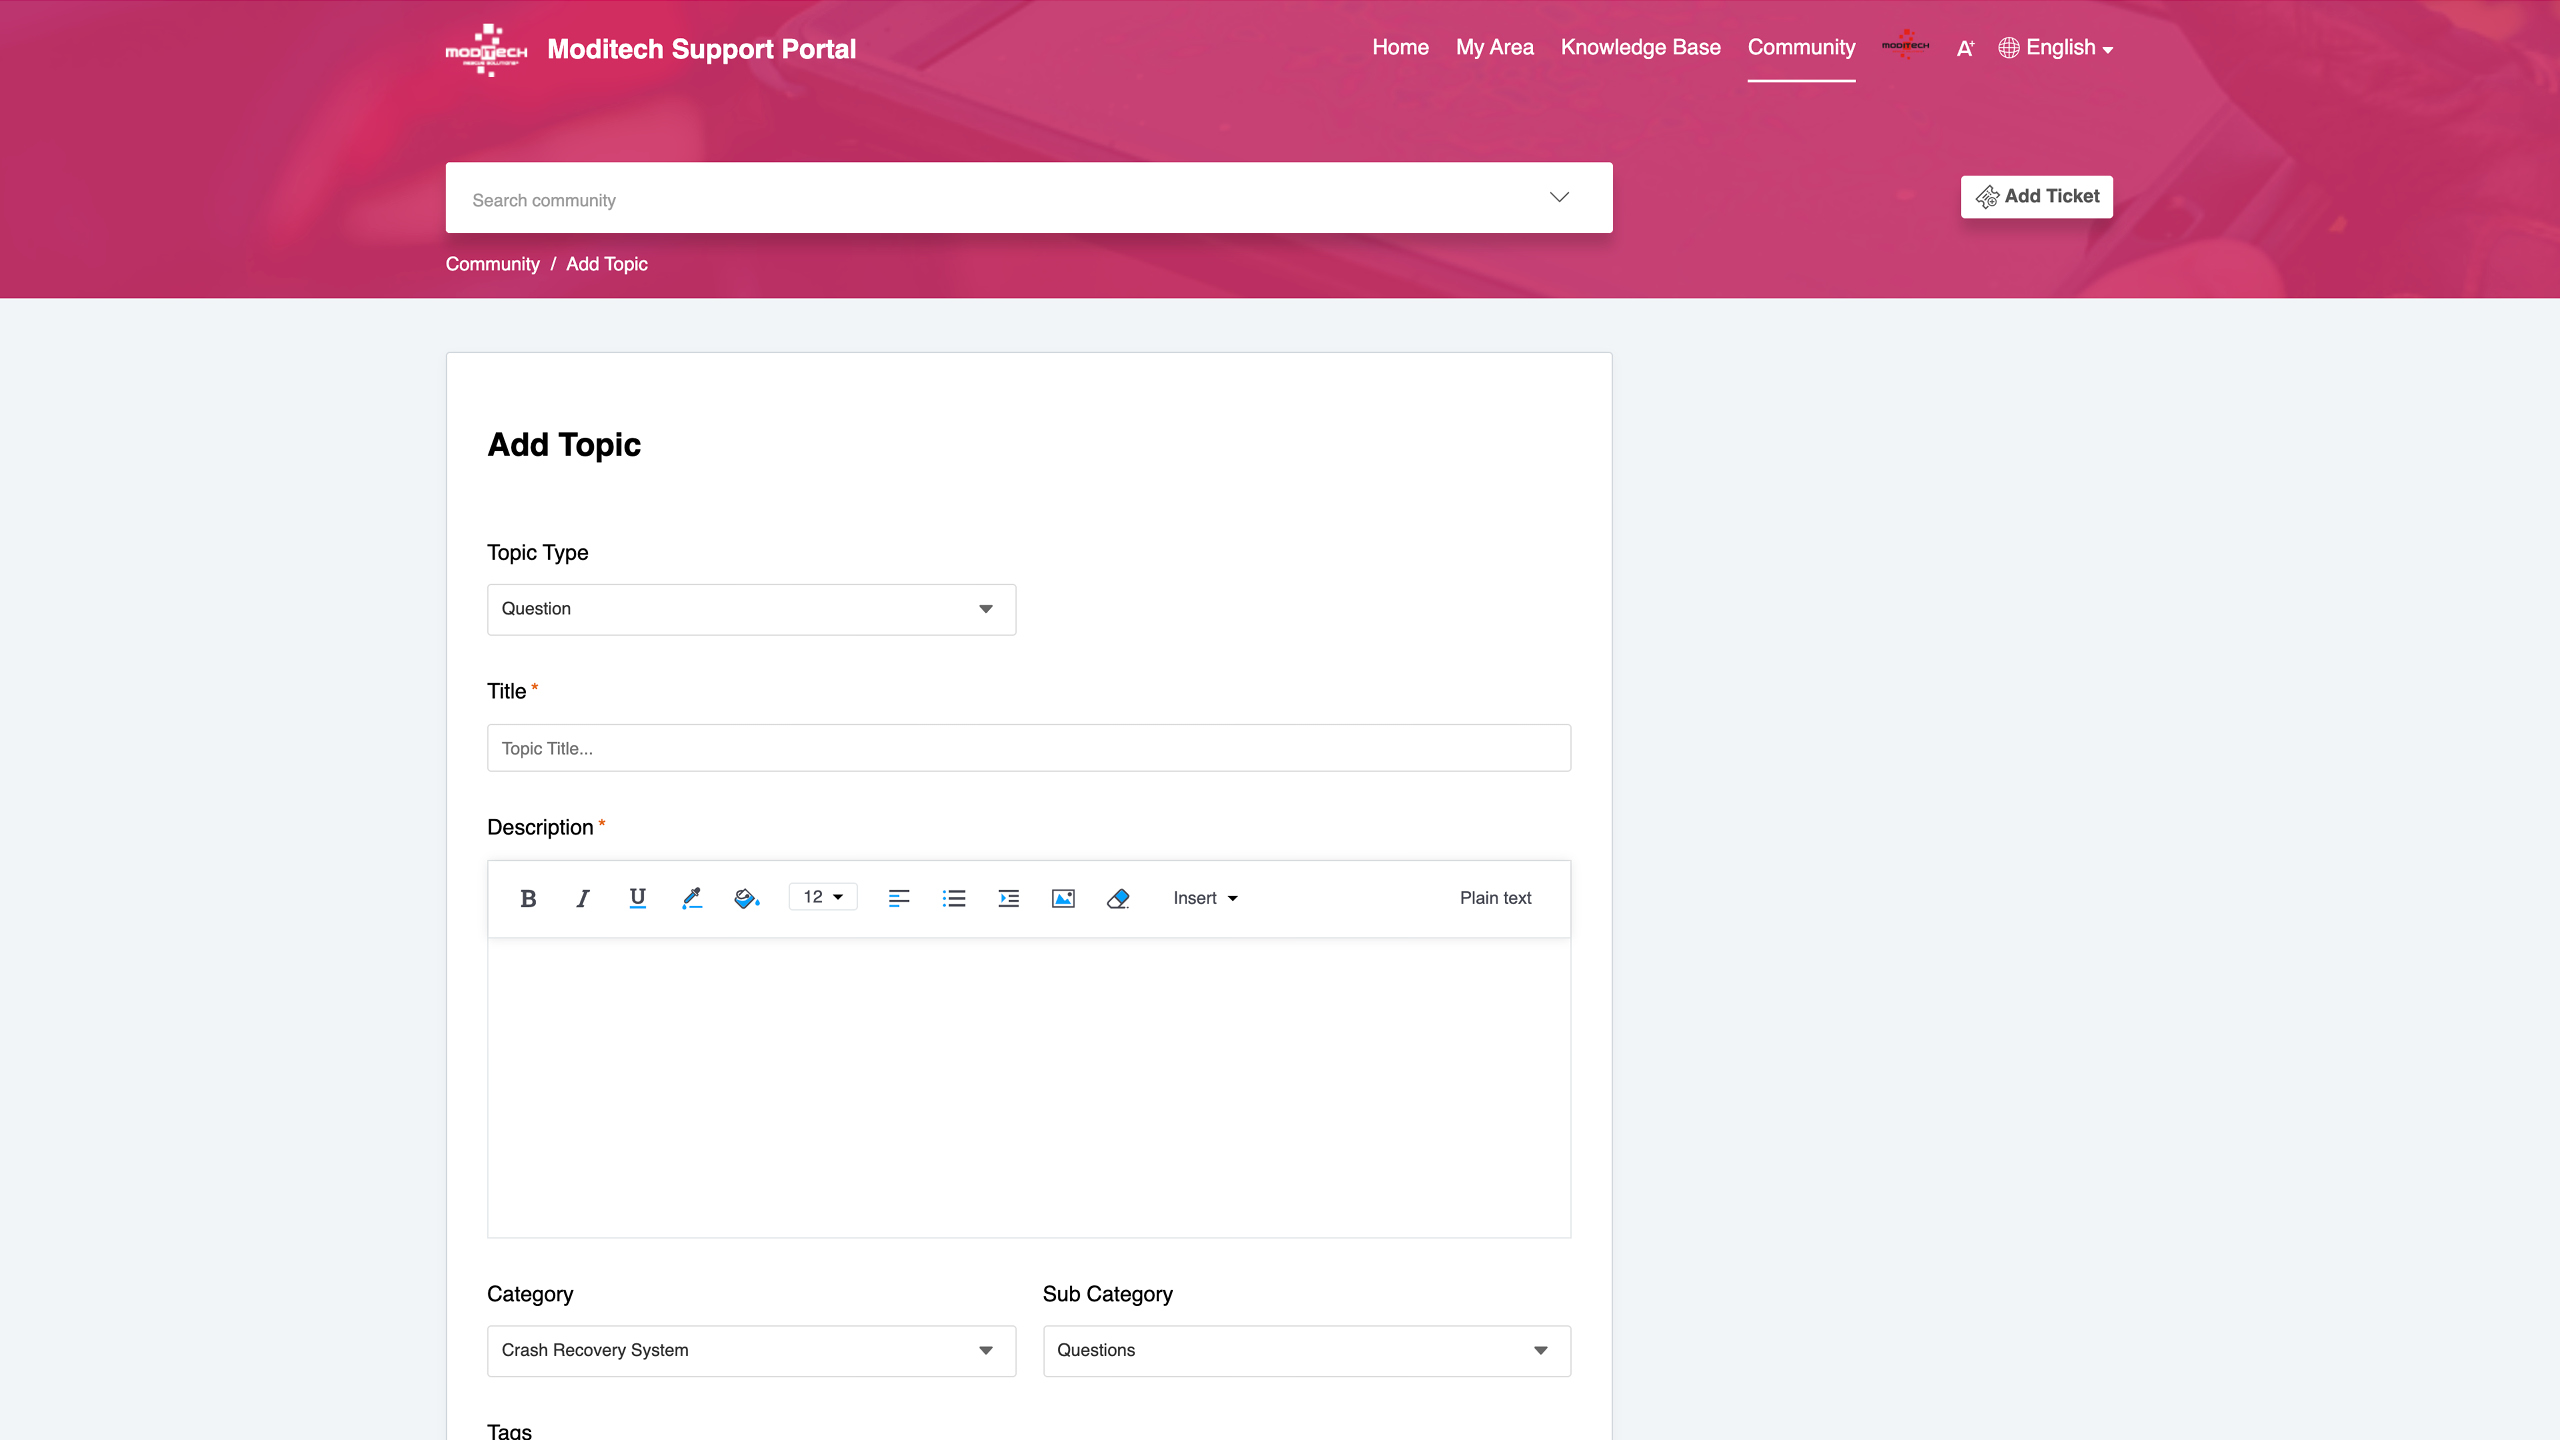Open My Area in navigation
Screen dimensions: 2560x1440
[x=1494, y=47]
